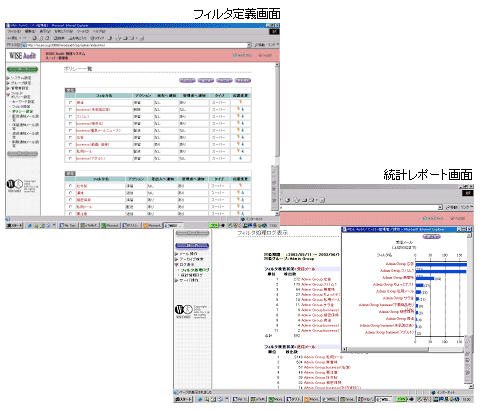This screenshot has height=410, width=480.
Task: Click the Print icon in the report window toolbar
Action: click(304, 200)
